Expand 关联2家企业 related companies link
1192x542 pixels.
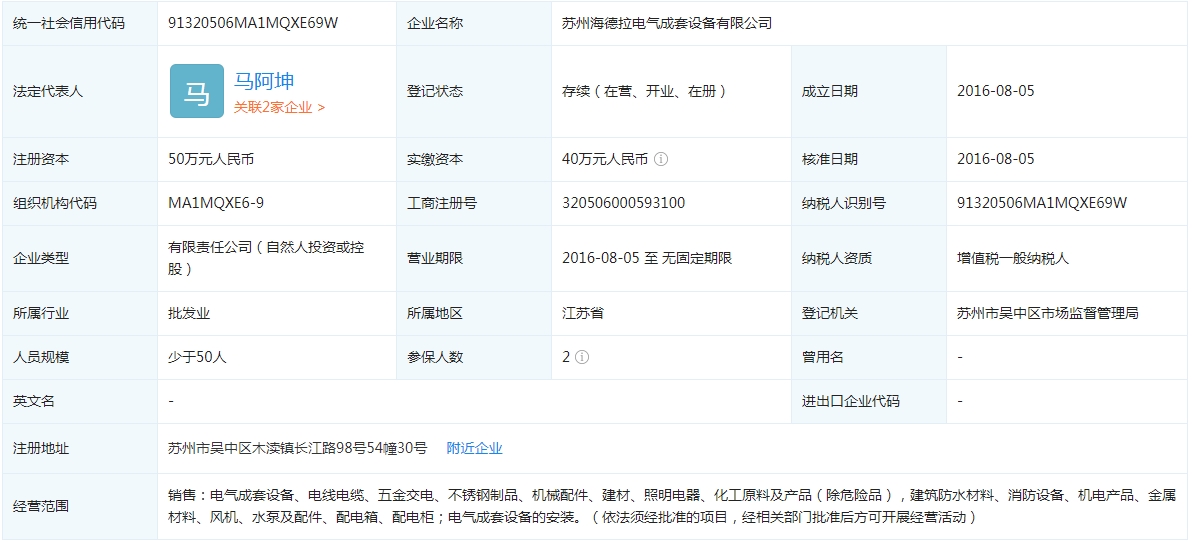tap(279, 107)
